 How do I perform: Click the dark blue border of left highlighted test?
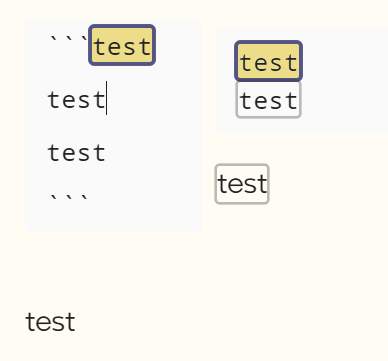tap(122, 26)
